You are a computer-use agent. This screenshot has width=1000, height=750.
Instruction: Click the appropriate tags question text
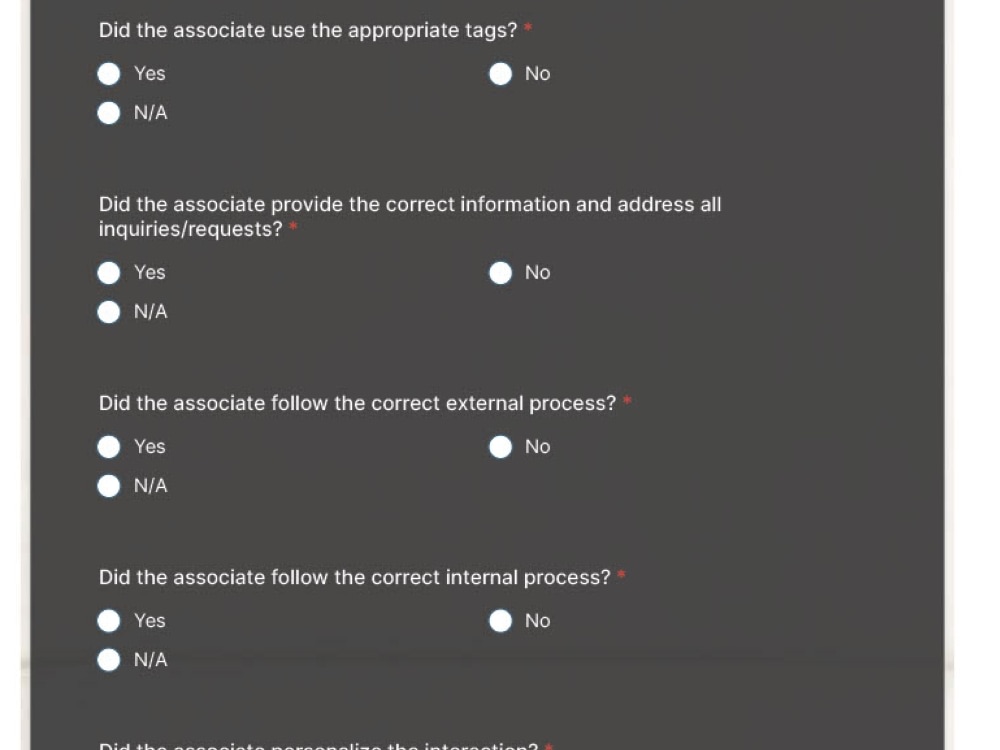click(308, 31)
